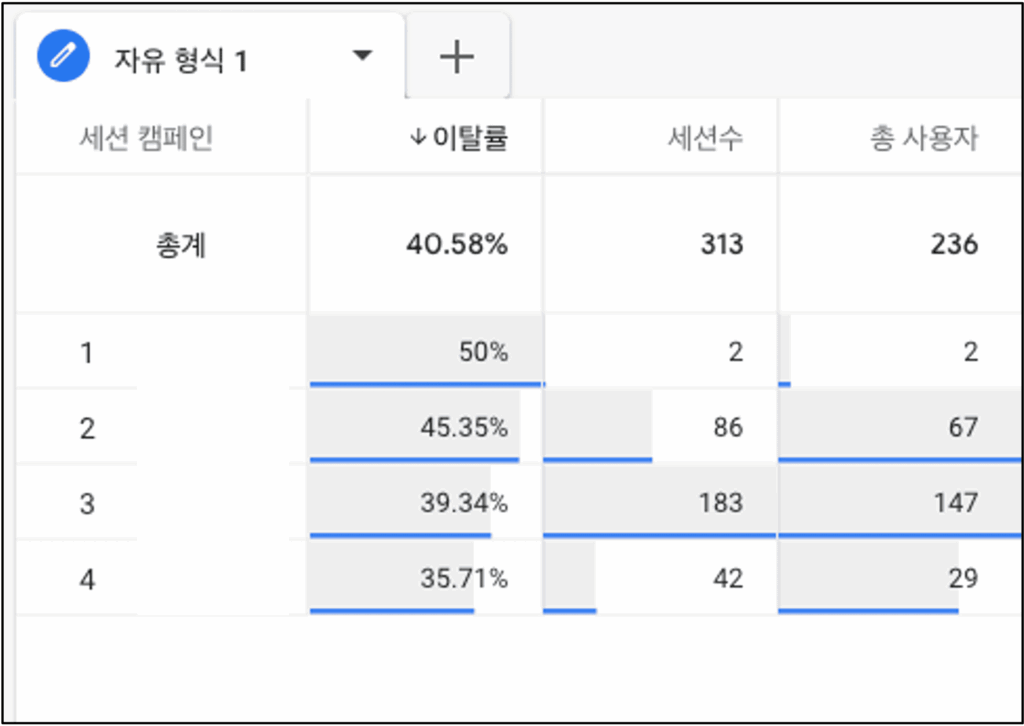Select the 자유 형식 1 tab

180,61
